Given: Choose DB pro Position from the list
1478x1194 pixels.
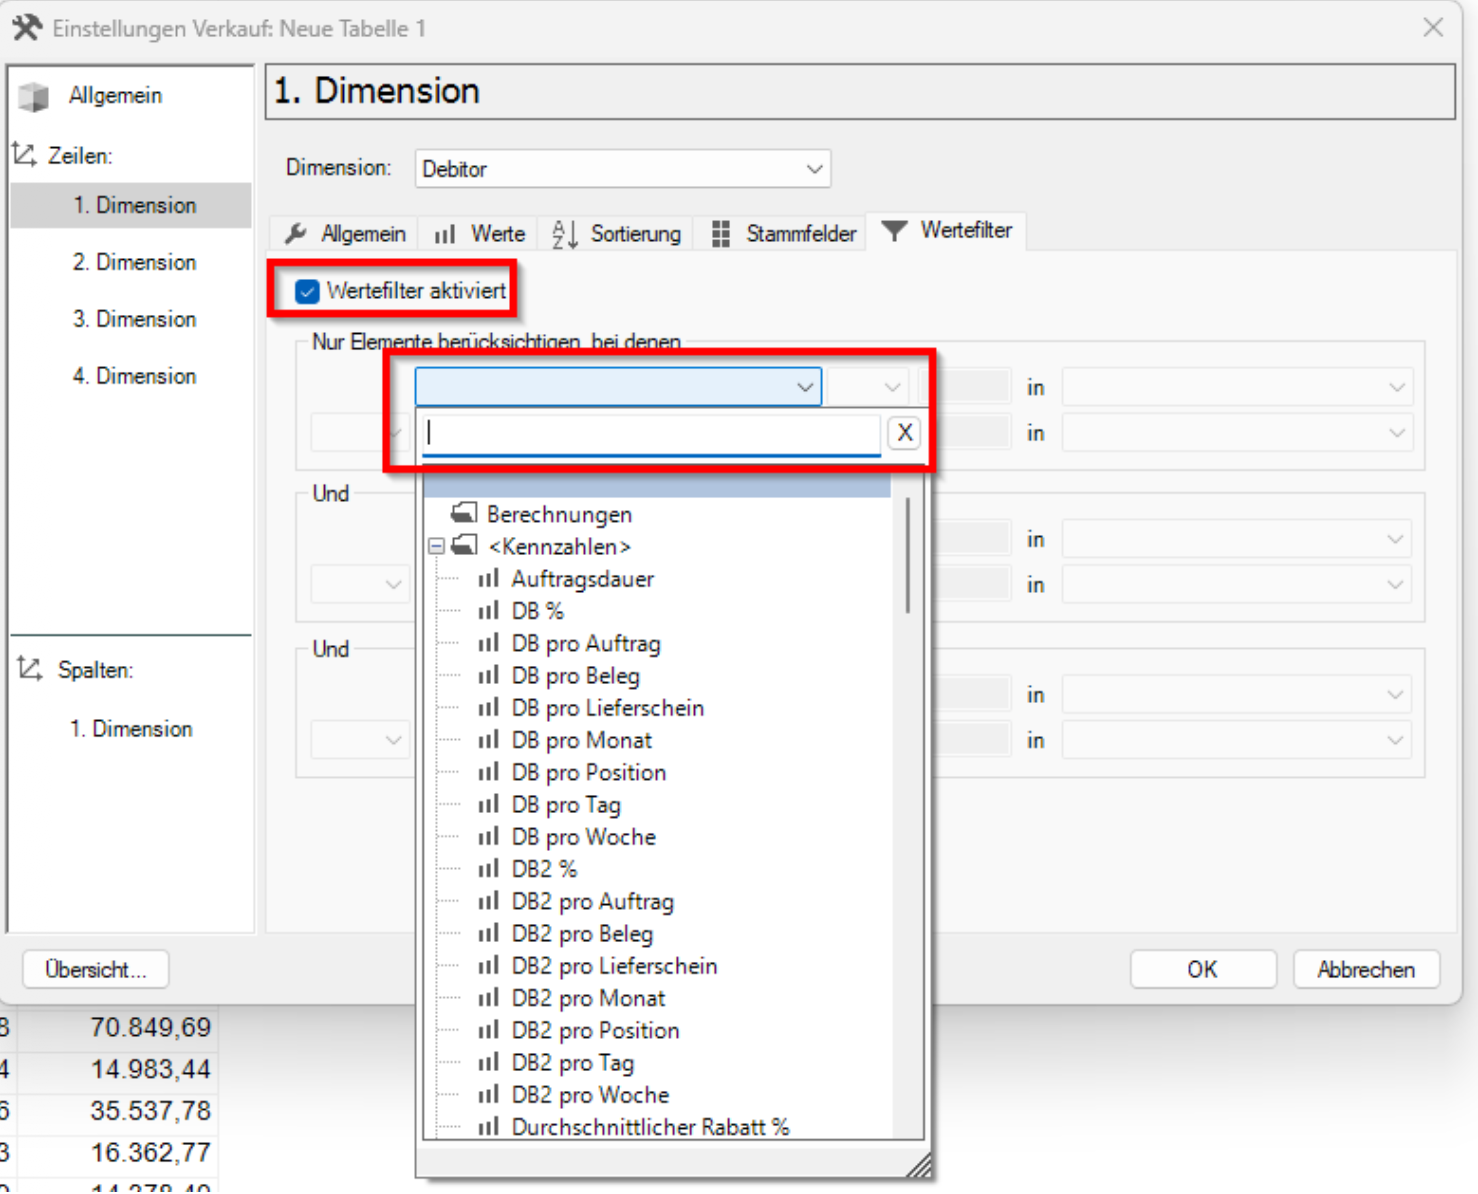Looking at the screenshot, I should point(589,772).
